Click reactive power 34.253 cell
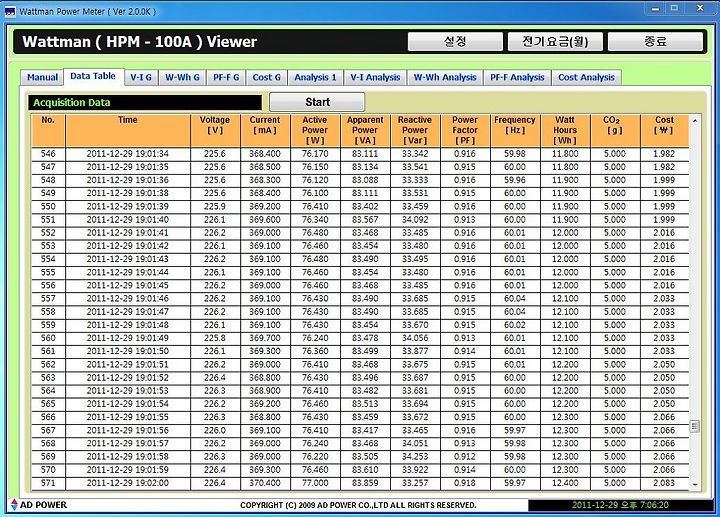This screenshot has height=517, width=720. (x=415, y=457)
